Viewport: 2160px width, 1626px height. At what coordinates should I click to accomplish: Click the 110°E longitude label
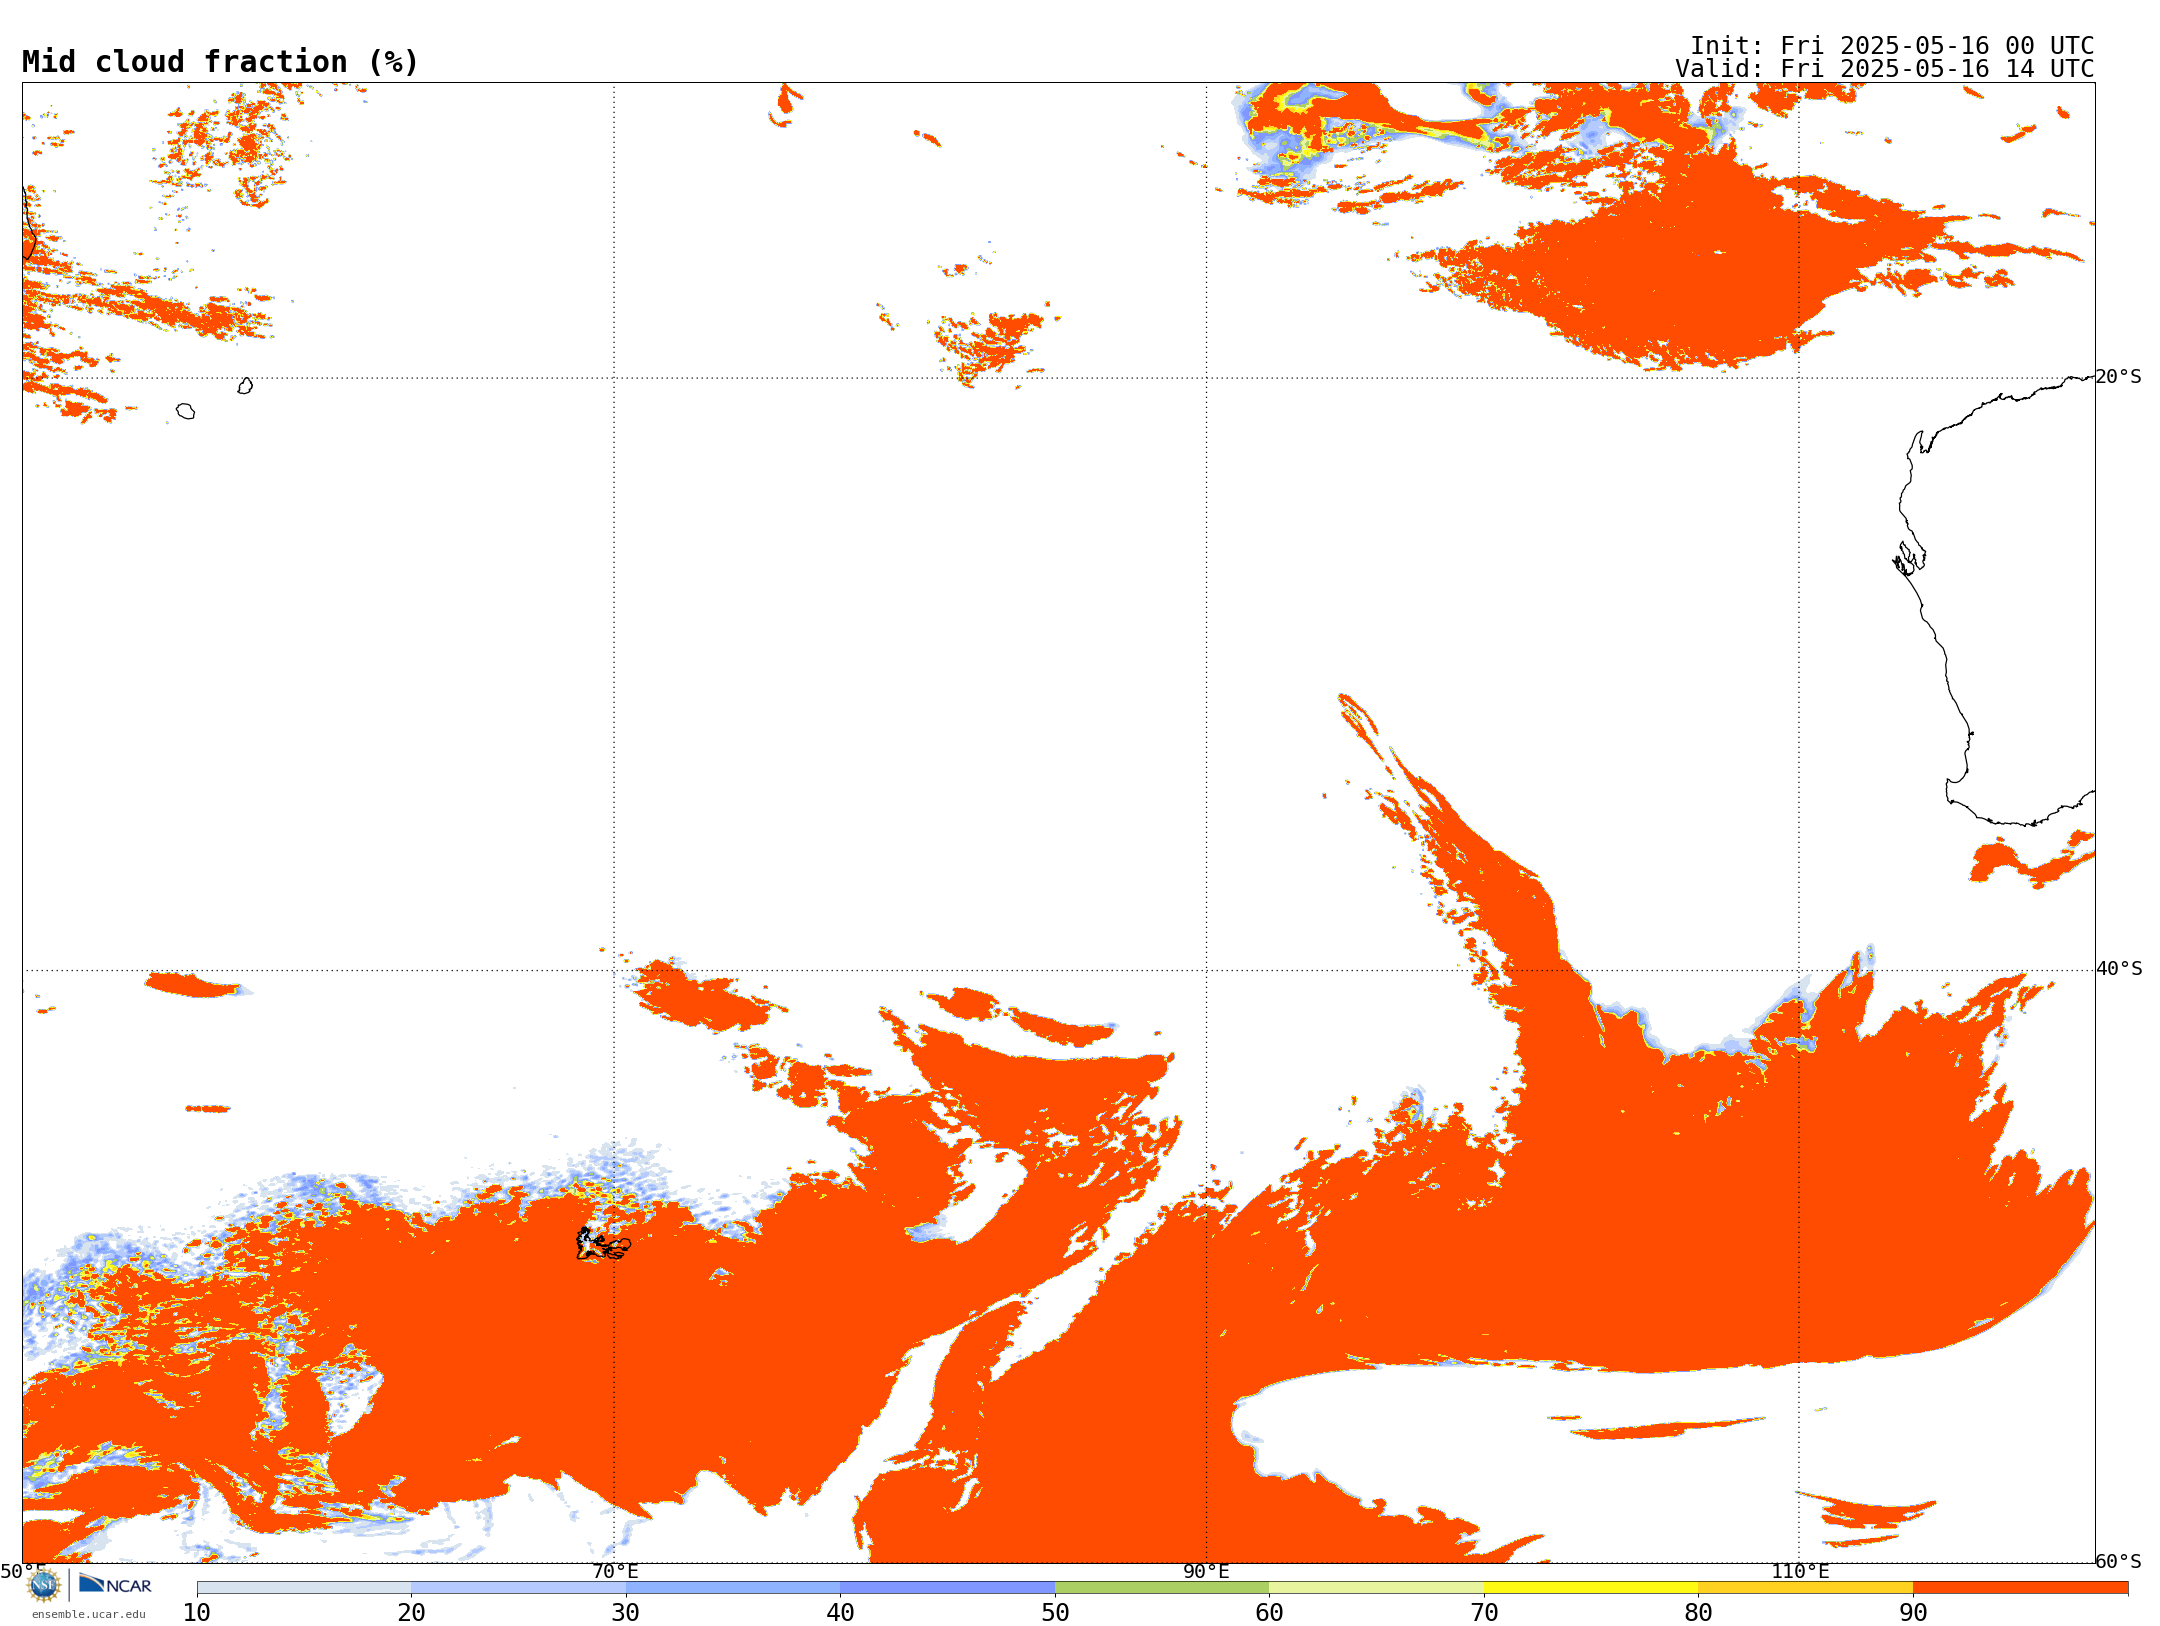click(1800, 1571)
